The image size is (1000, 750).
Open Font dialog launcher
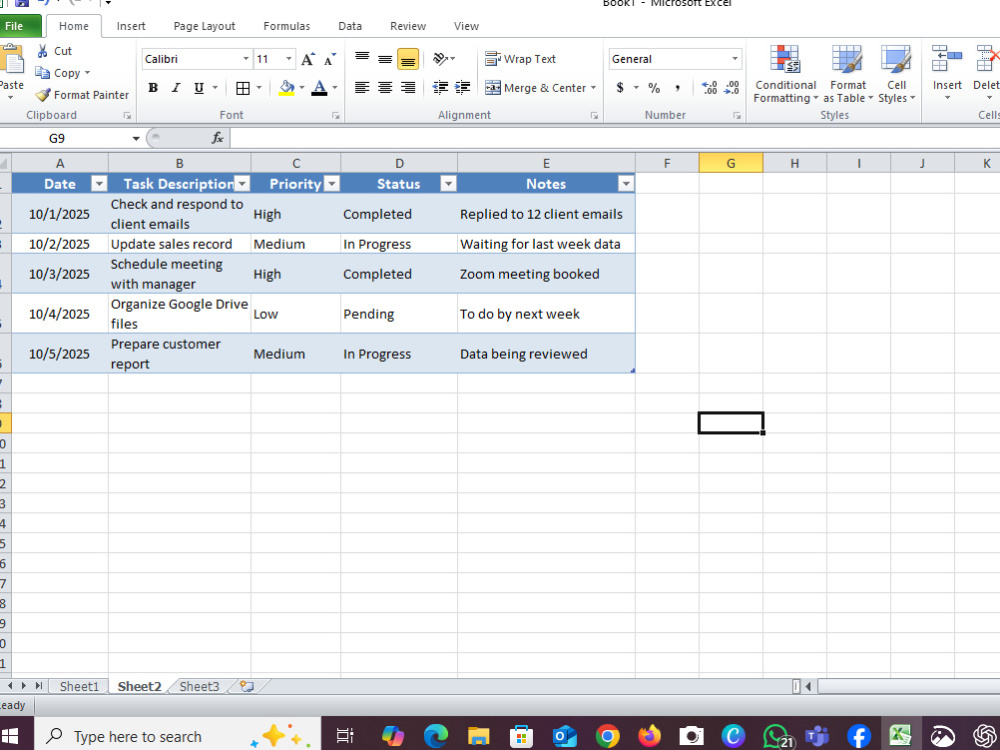tap(335, 115)
